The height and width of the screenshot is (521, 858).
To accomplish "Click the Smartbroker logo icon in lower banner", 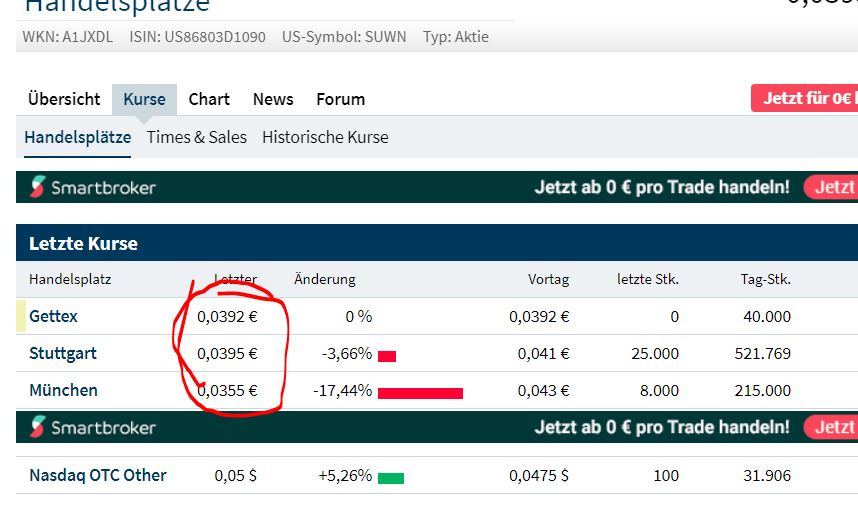I will [x=38, y=427].
